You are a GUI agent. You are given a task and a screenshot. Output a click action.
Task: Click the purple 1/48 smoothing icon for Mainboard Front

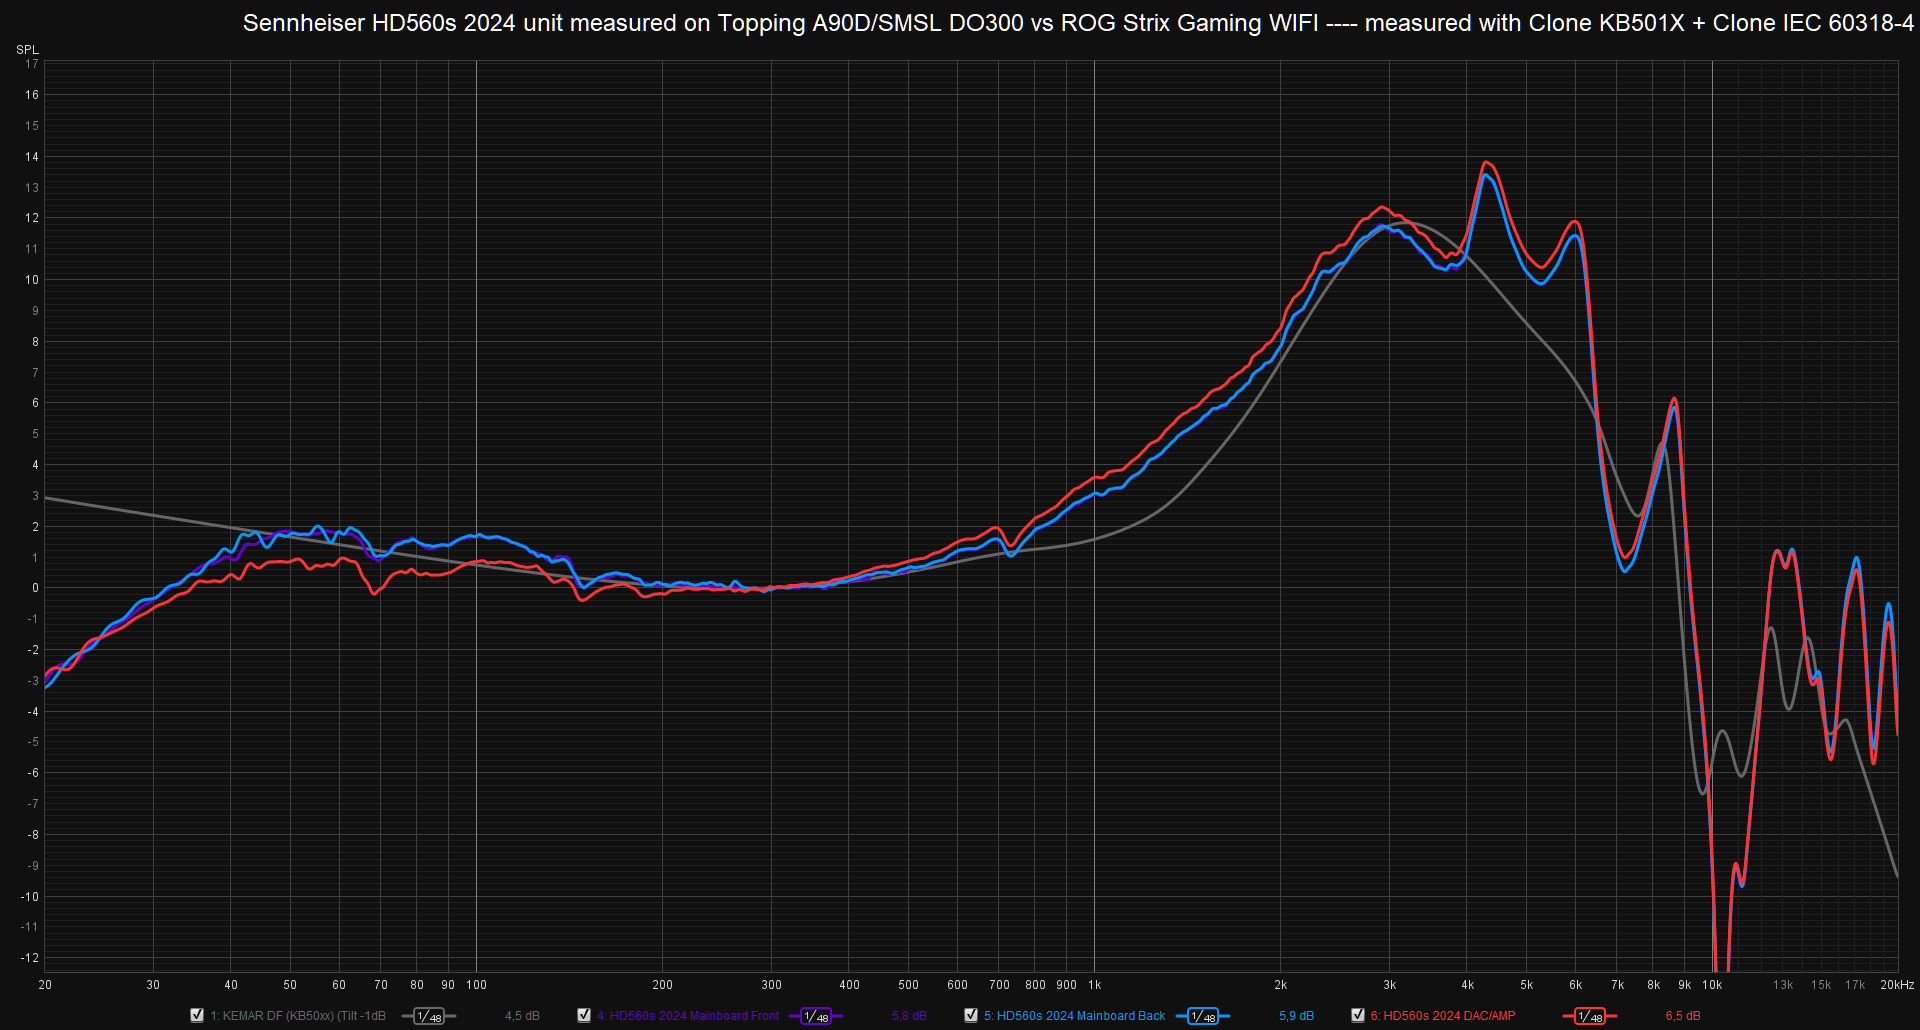816,1016
